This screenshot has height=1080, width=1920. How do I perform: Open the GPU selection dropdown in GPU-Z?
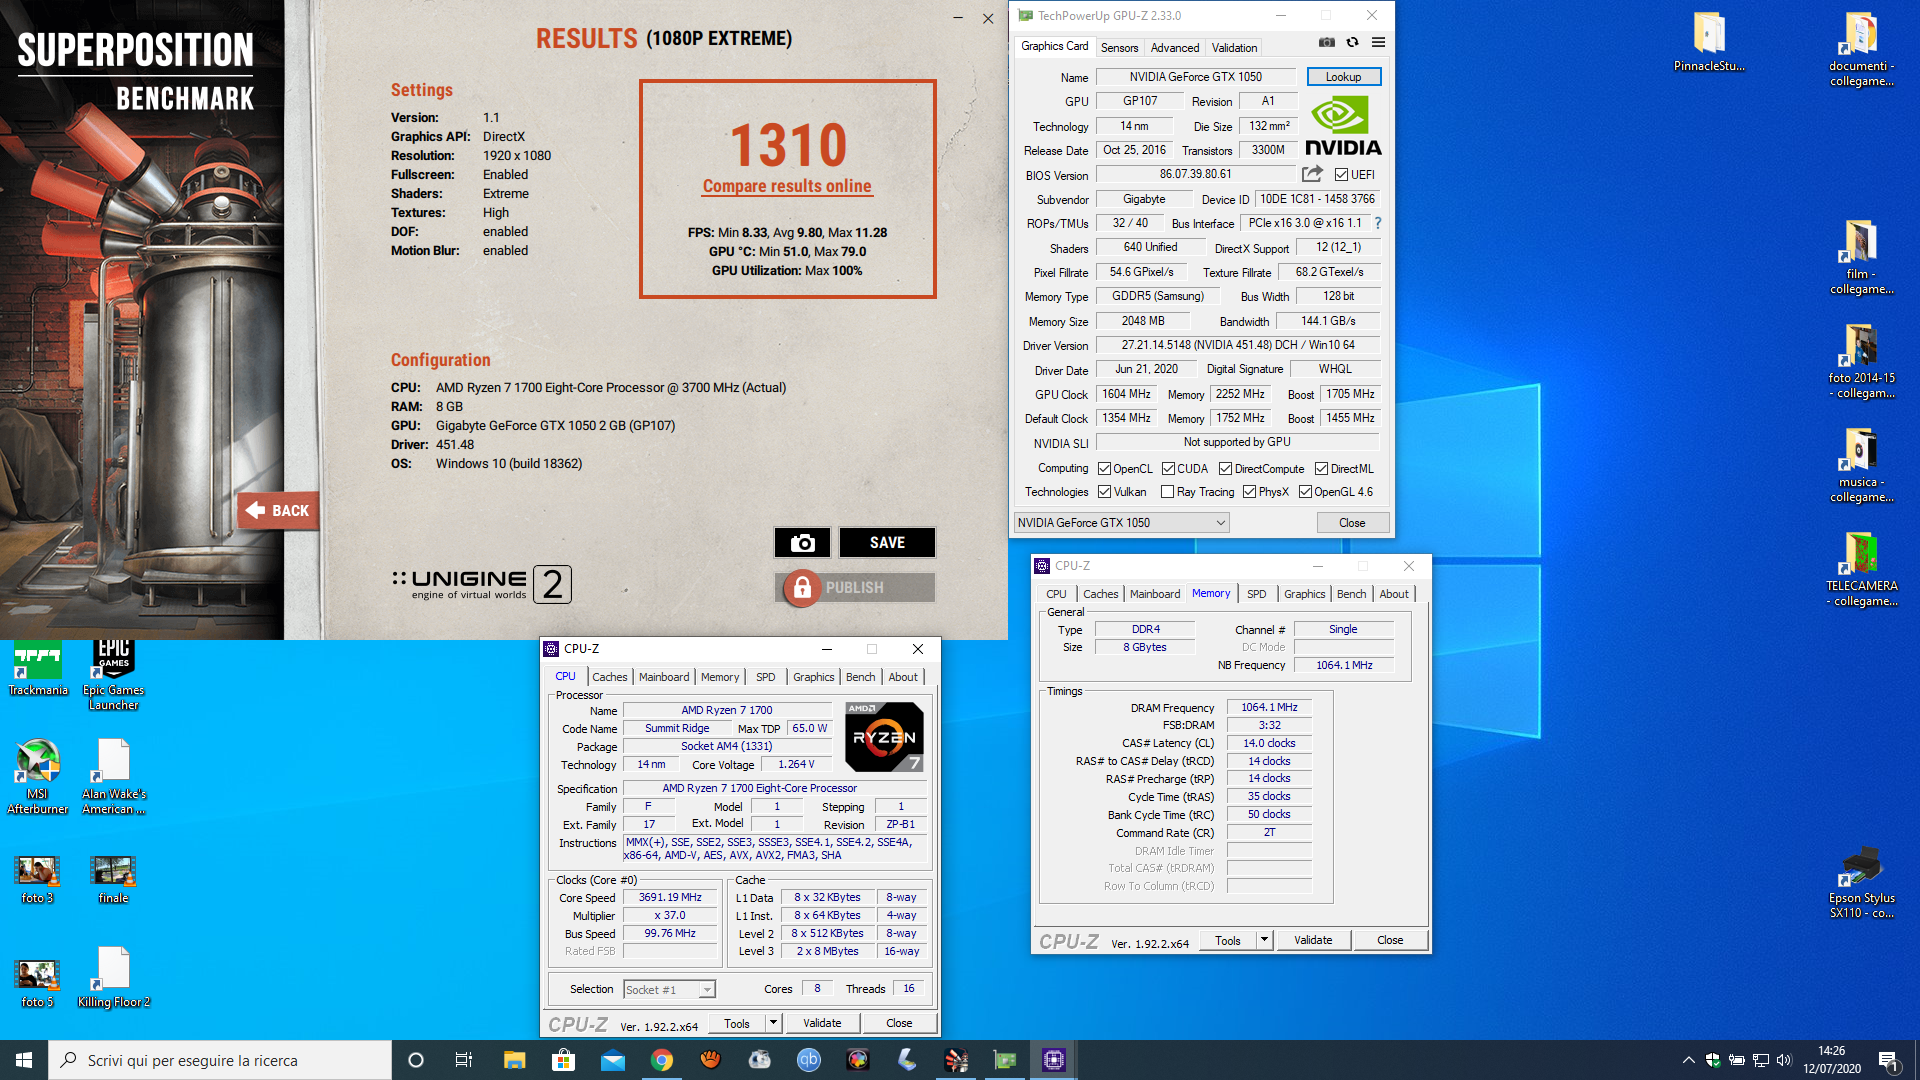(1121, 523)
